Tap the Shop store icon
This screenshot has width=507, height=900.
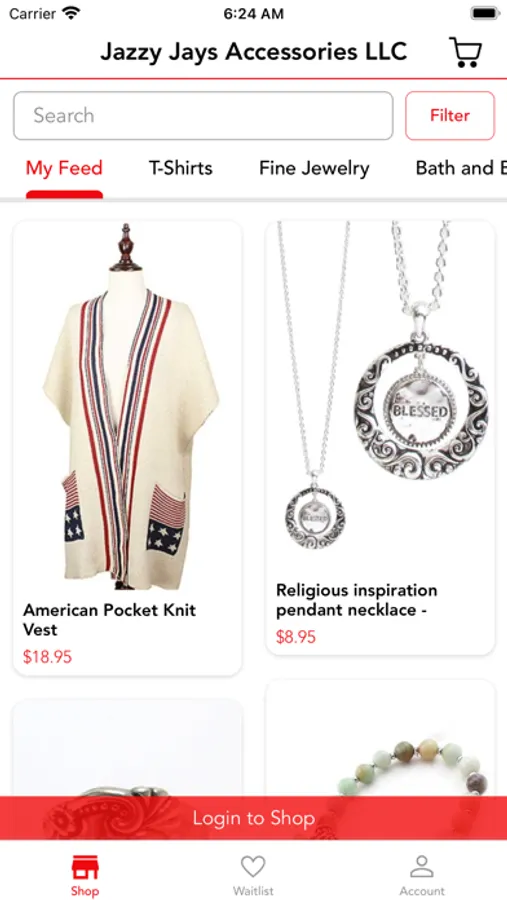pyautogui.click(x=84, y=867)
